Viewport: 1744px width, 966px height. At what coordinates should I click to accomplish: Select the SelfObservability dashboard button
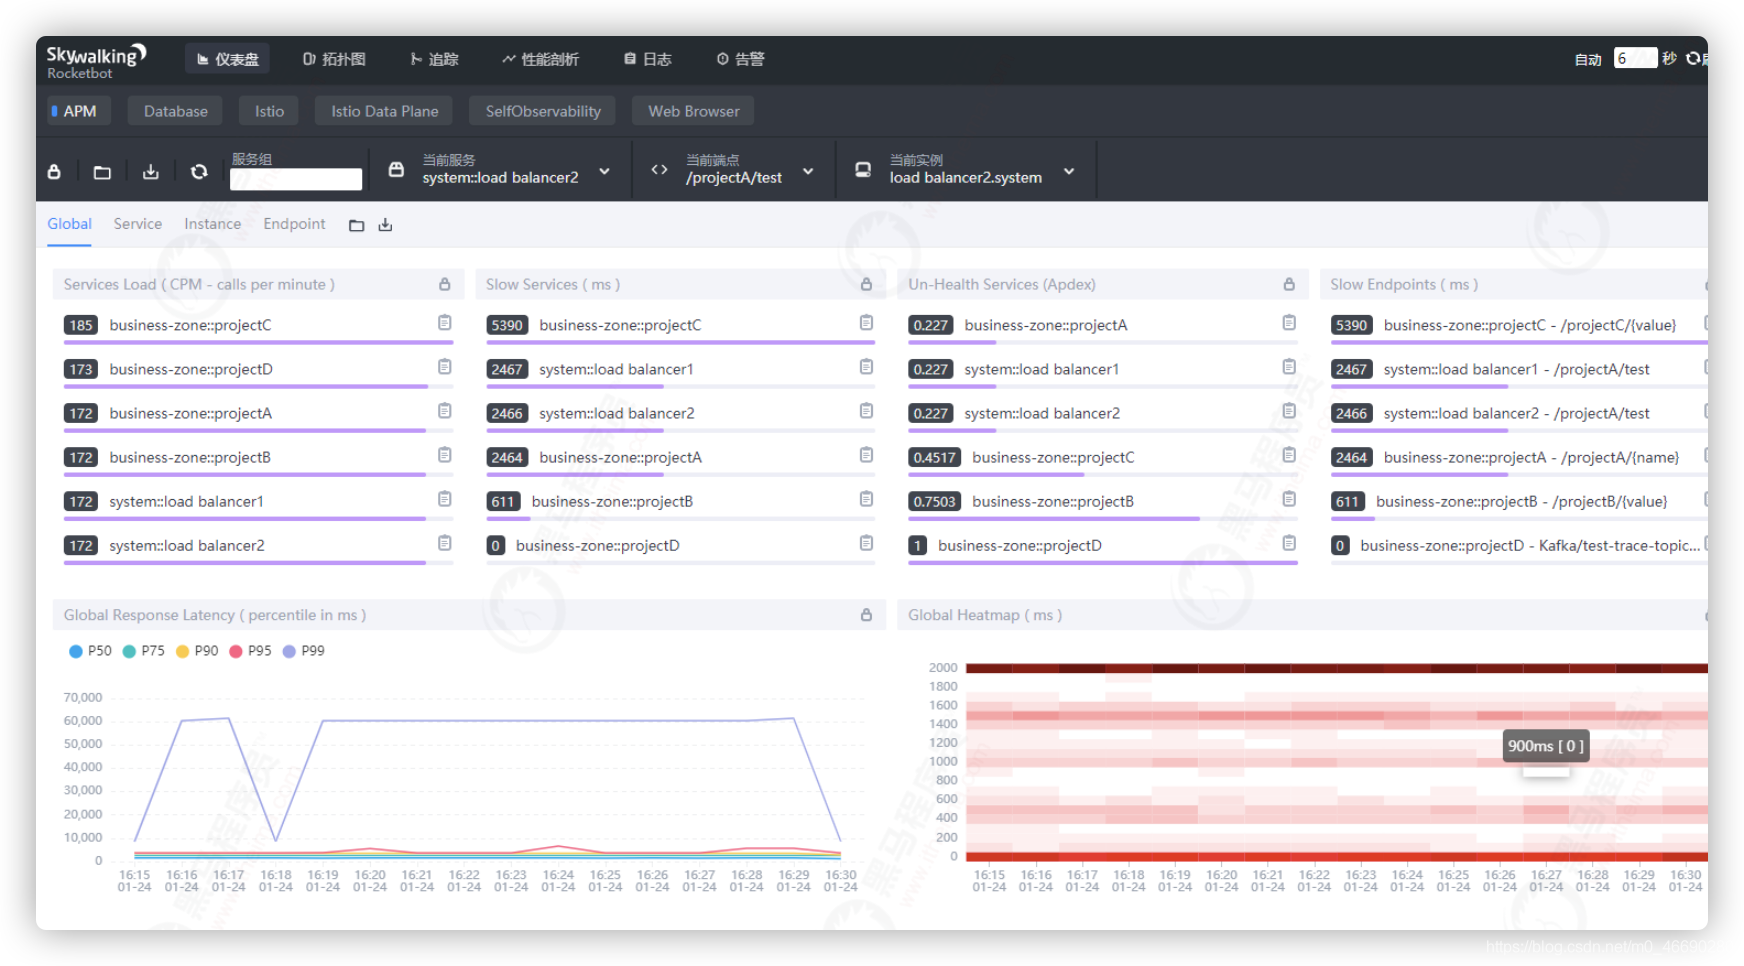pos(543,111)
